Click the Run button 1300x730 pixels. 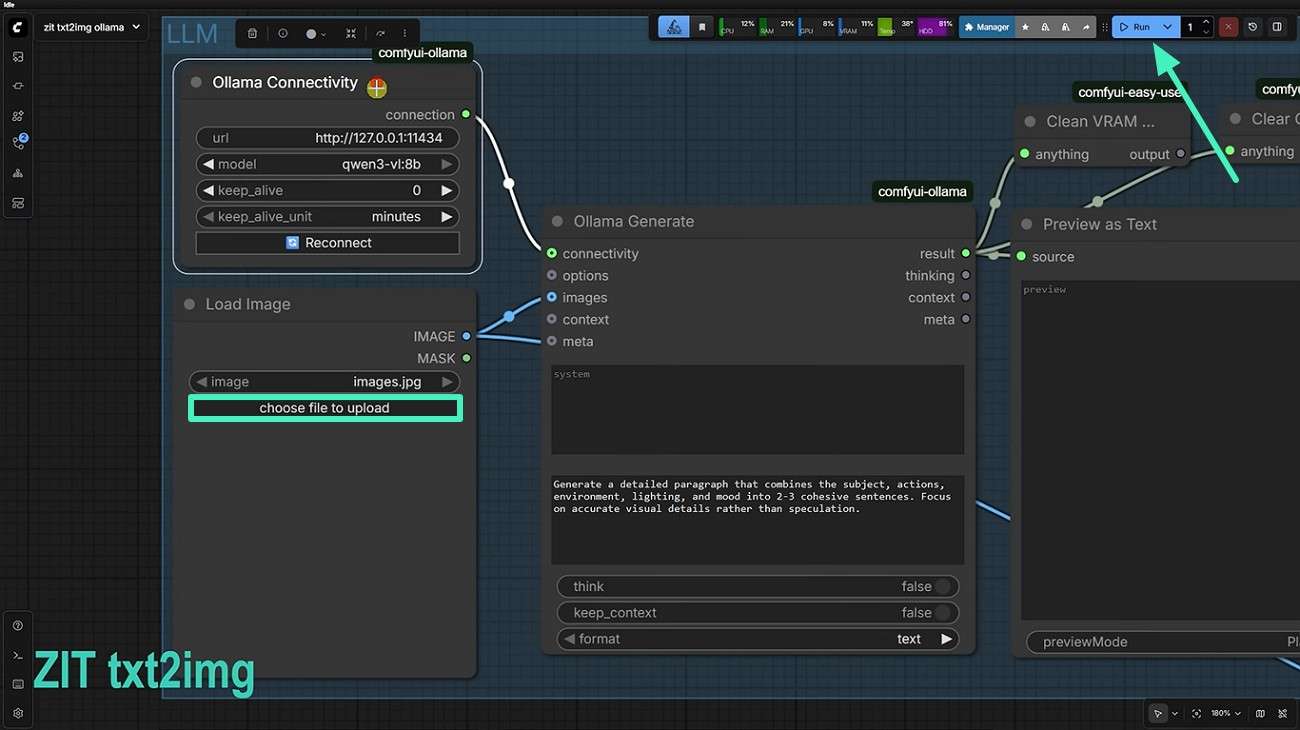tap(1136, 27)
